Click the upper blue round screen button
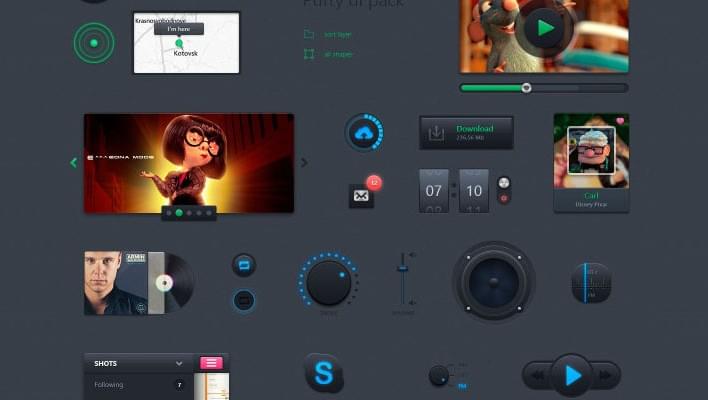This screenshot has width=708, height=400. tap(244, 265)
